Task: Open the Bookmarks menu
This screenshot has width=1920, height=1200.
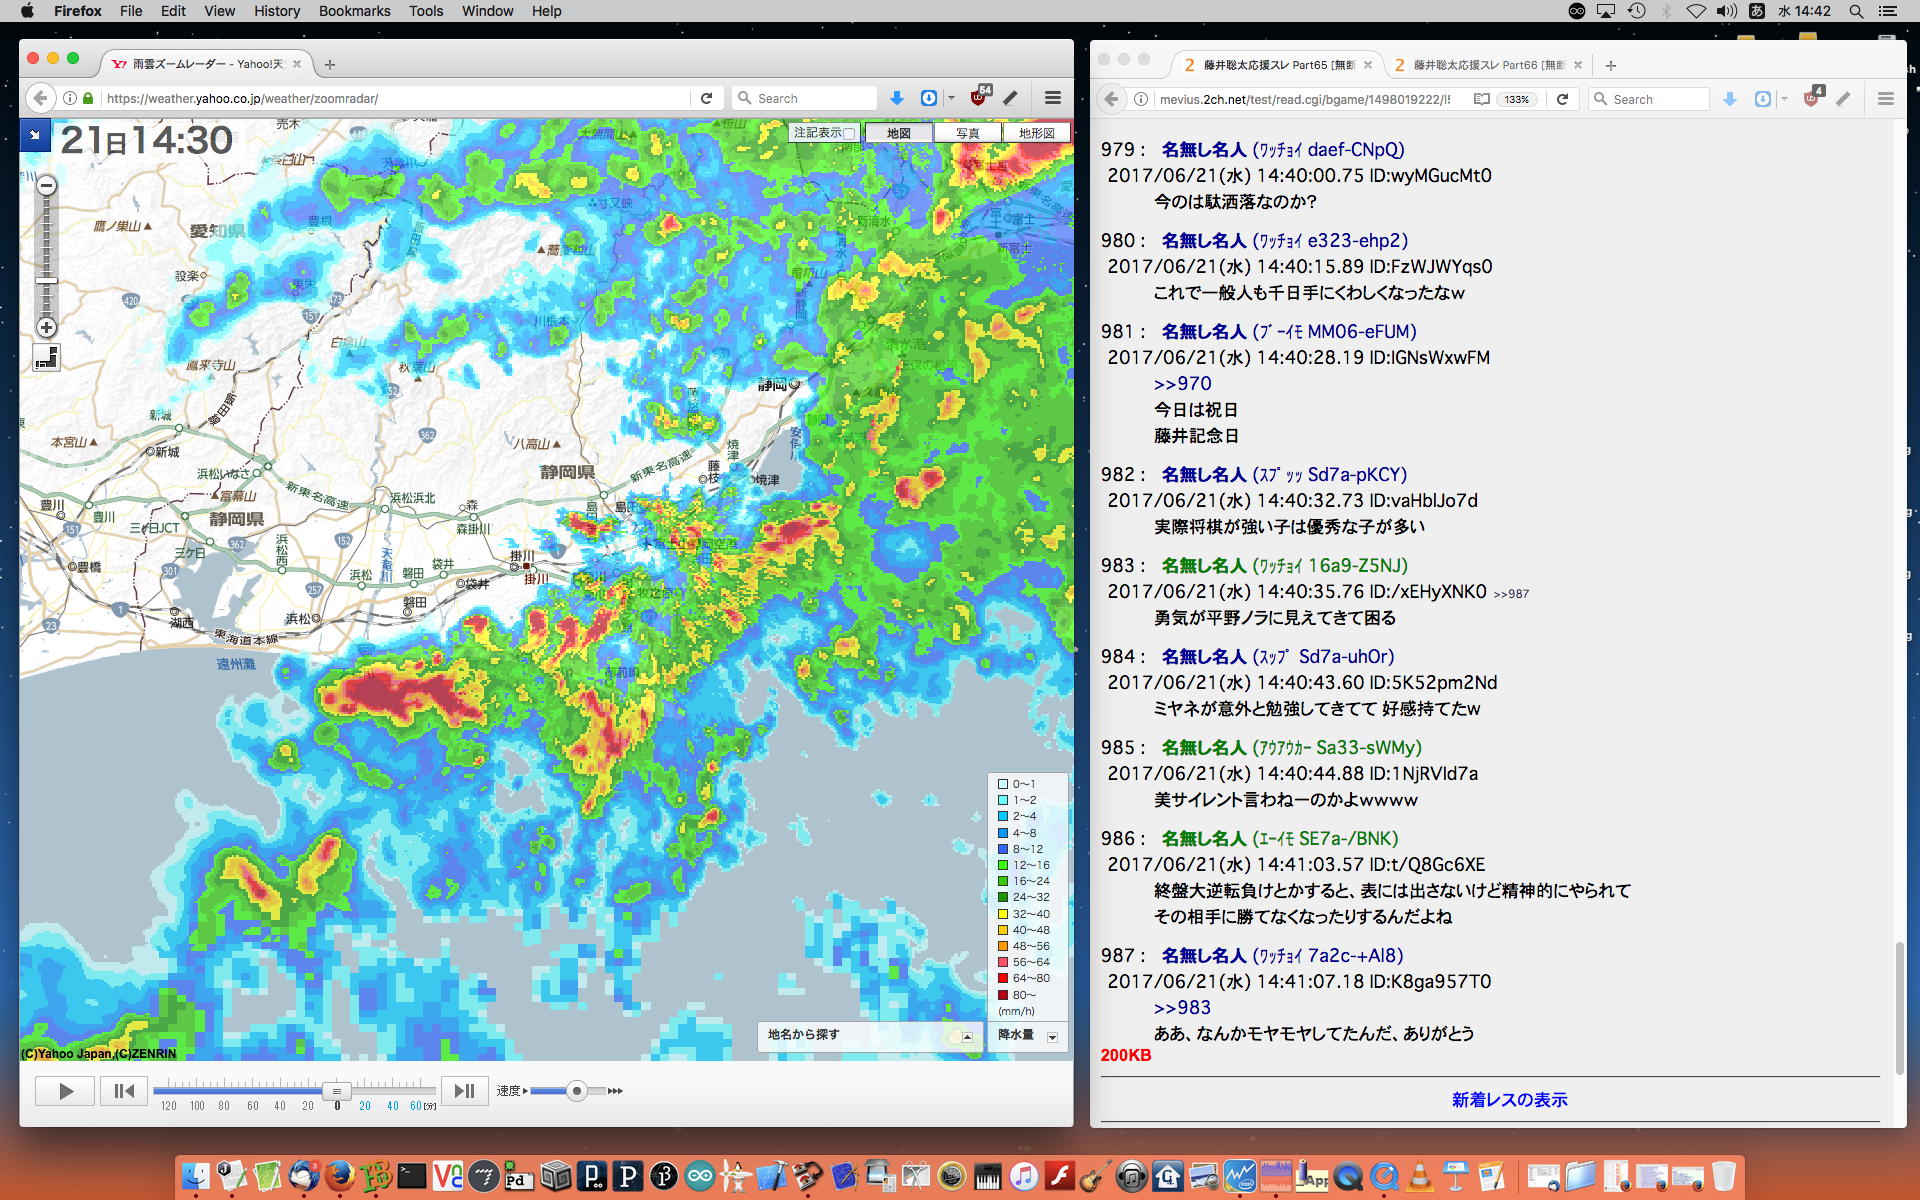Action: pos(354,11)
